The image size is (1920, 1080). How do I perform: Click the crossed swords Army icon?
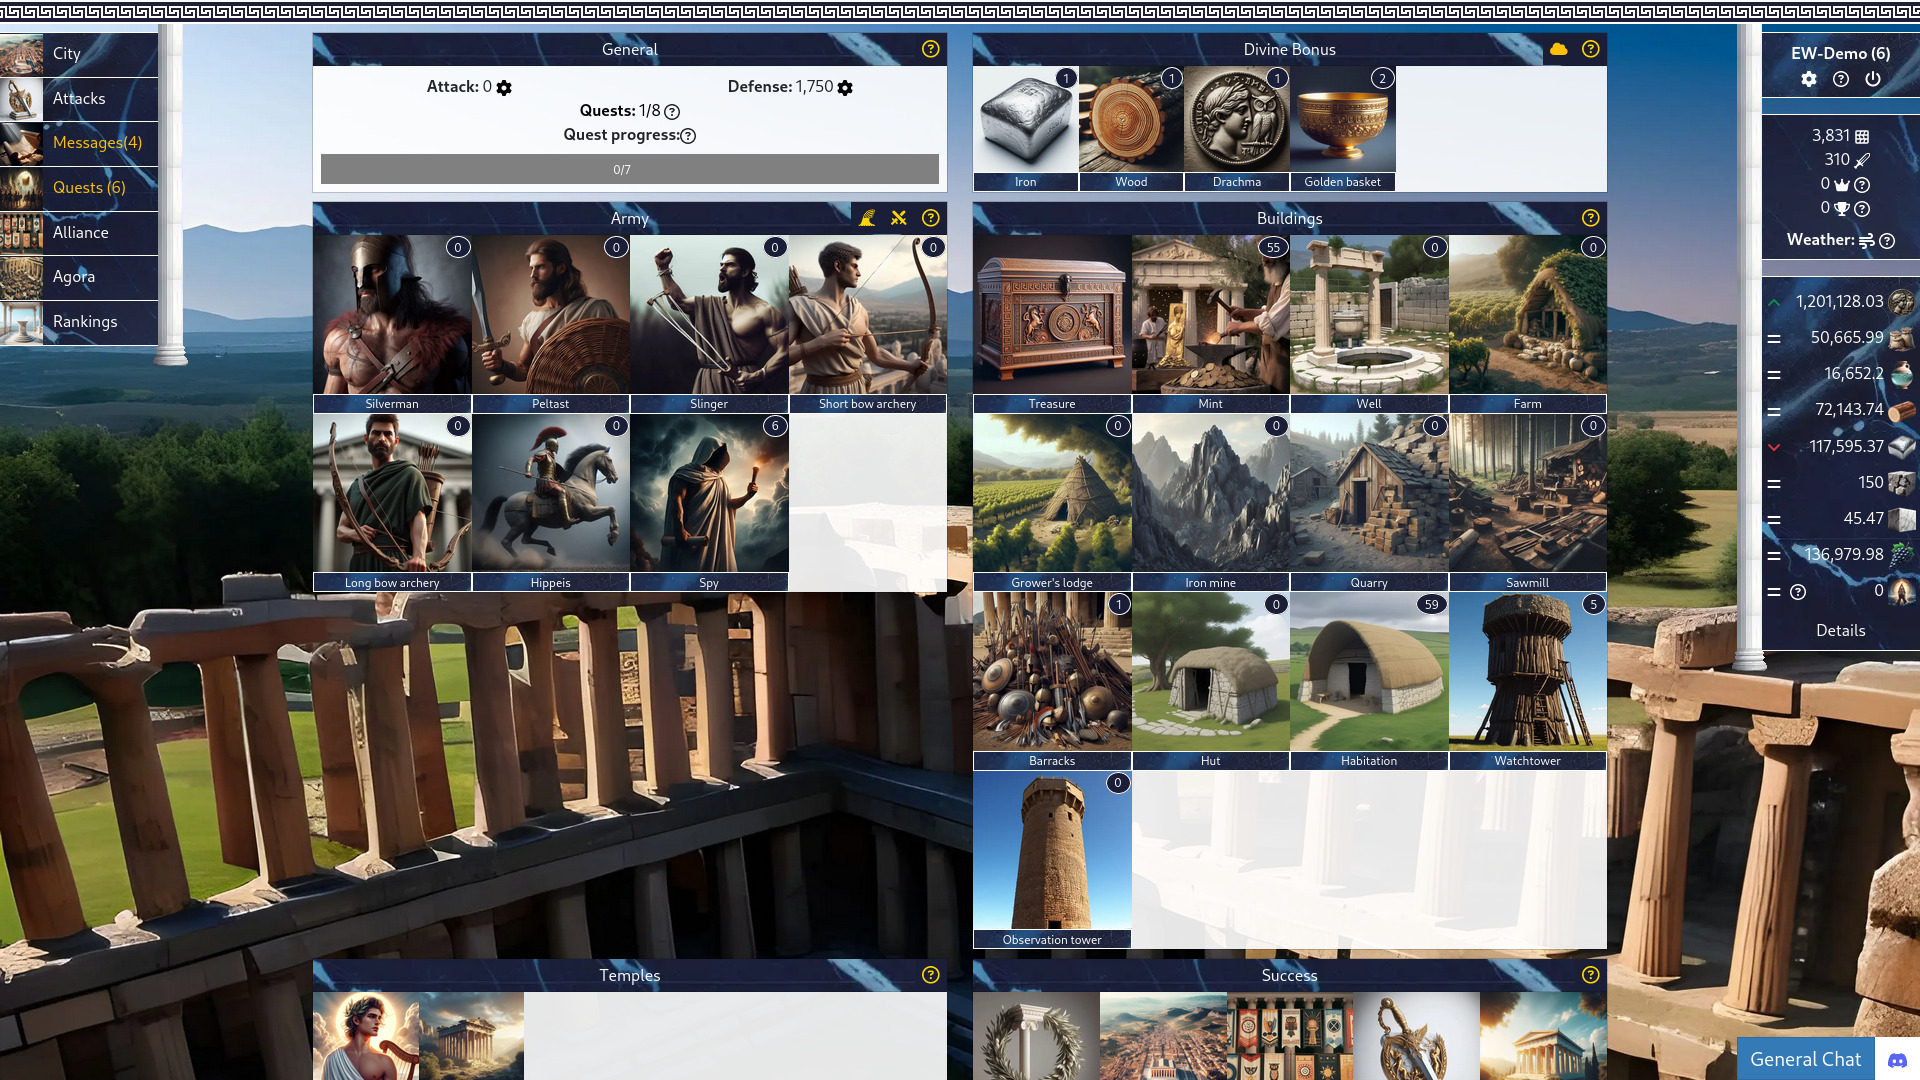pos(899,218)
